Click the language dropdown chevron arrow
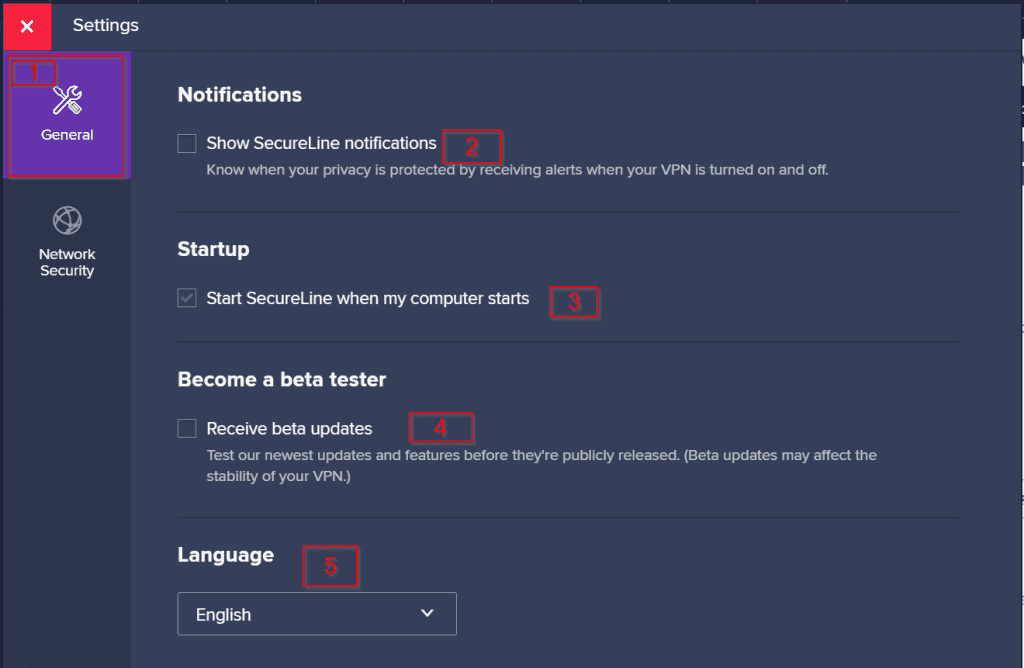This screenshot has height=668, width=1024. tap(427, 613)
